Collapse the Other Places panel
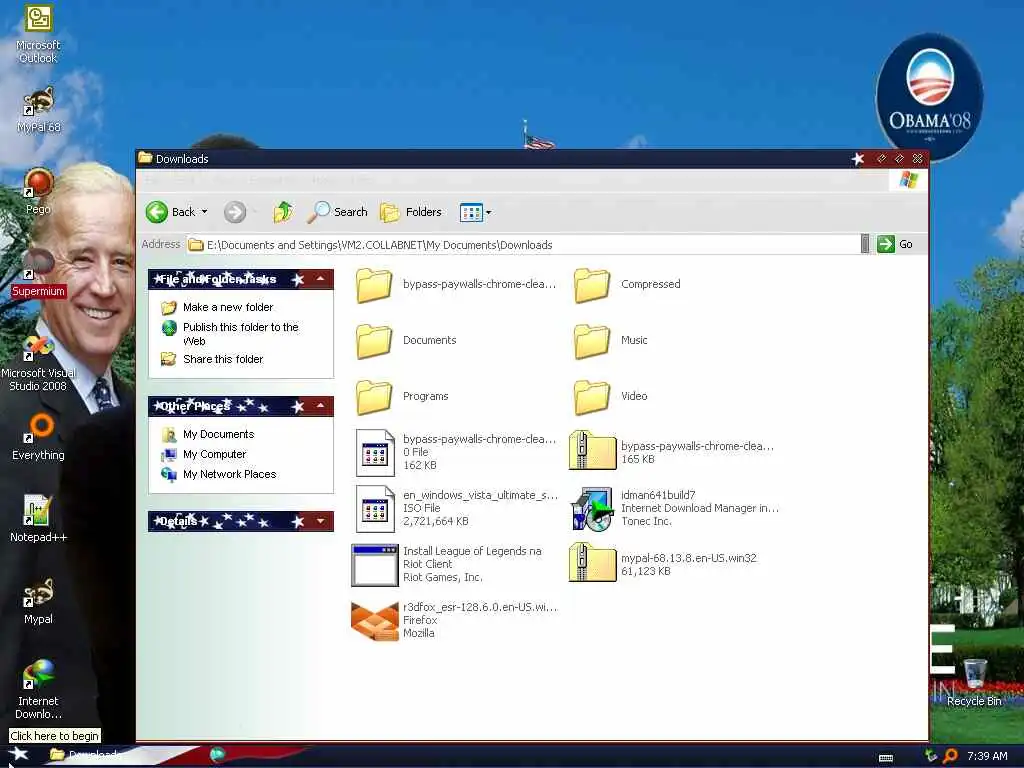 tap(321, 406)
